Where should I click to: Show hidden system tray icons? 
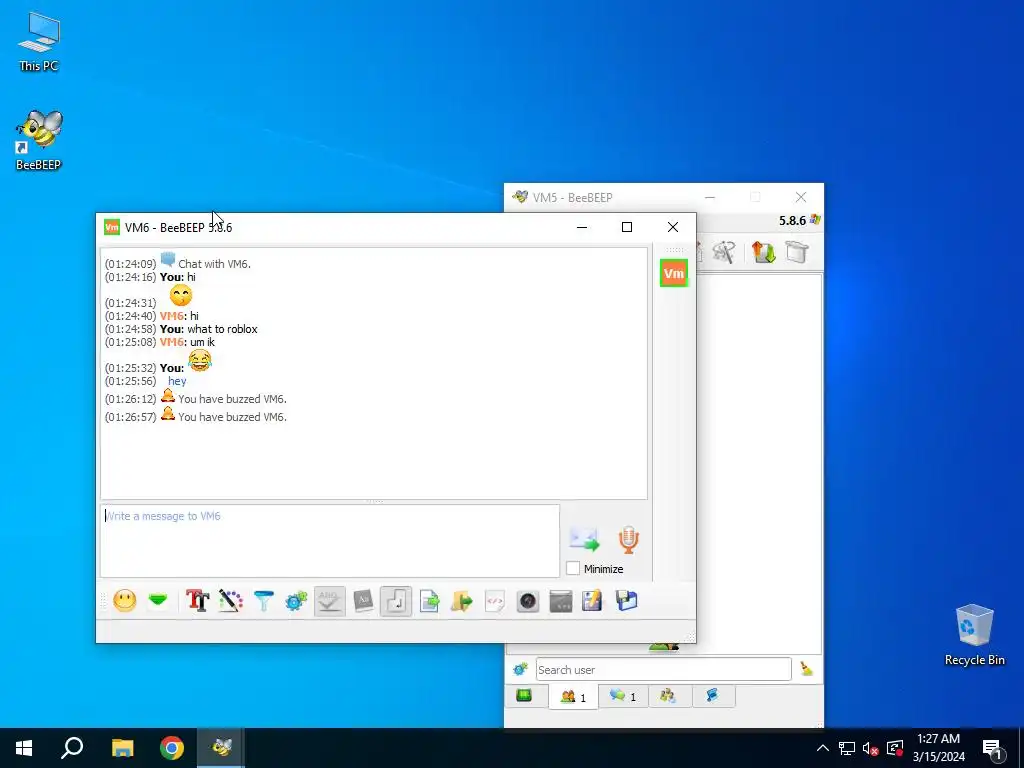(x=823, y=748)
